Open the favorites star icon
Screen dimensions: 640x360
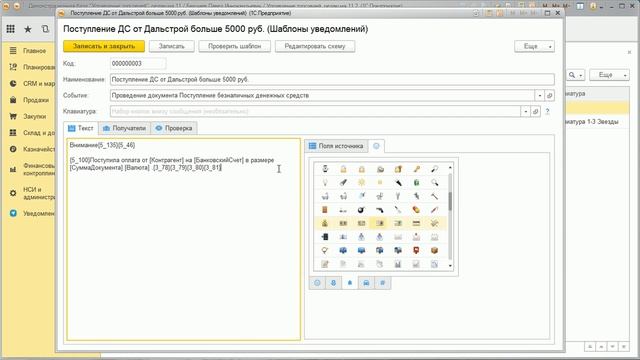click(x=28, y=29)
